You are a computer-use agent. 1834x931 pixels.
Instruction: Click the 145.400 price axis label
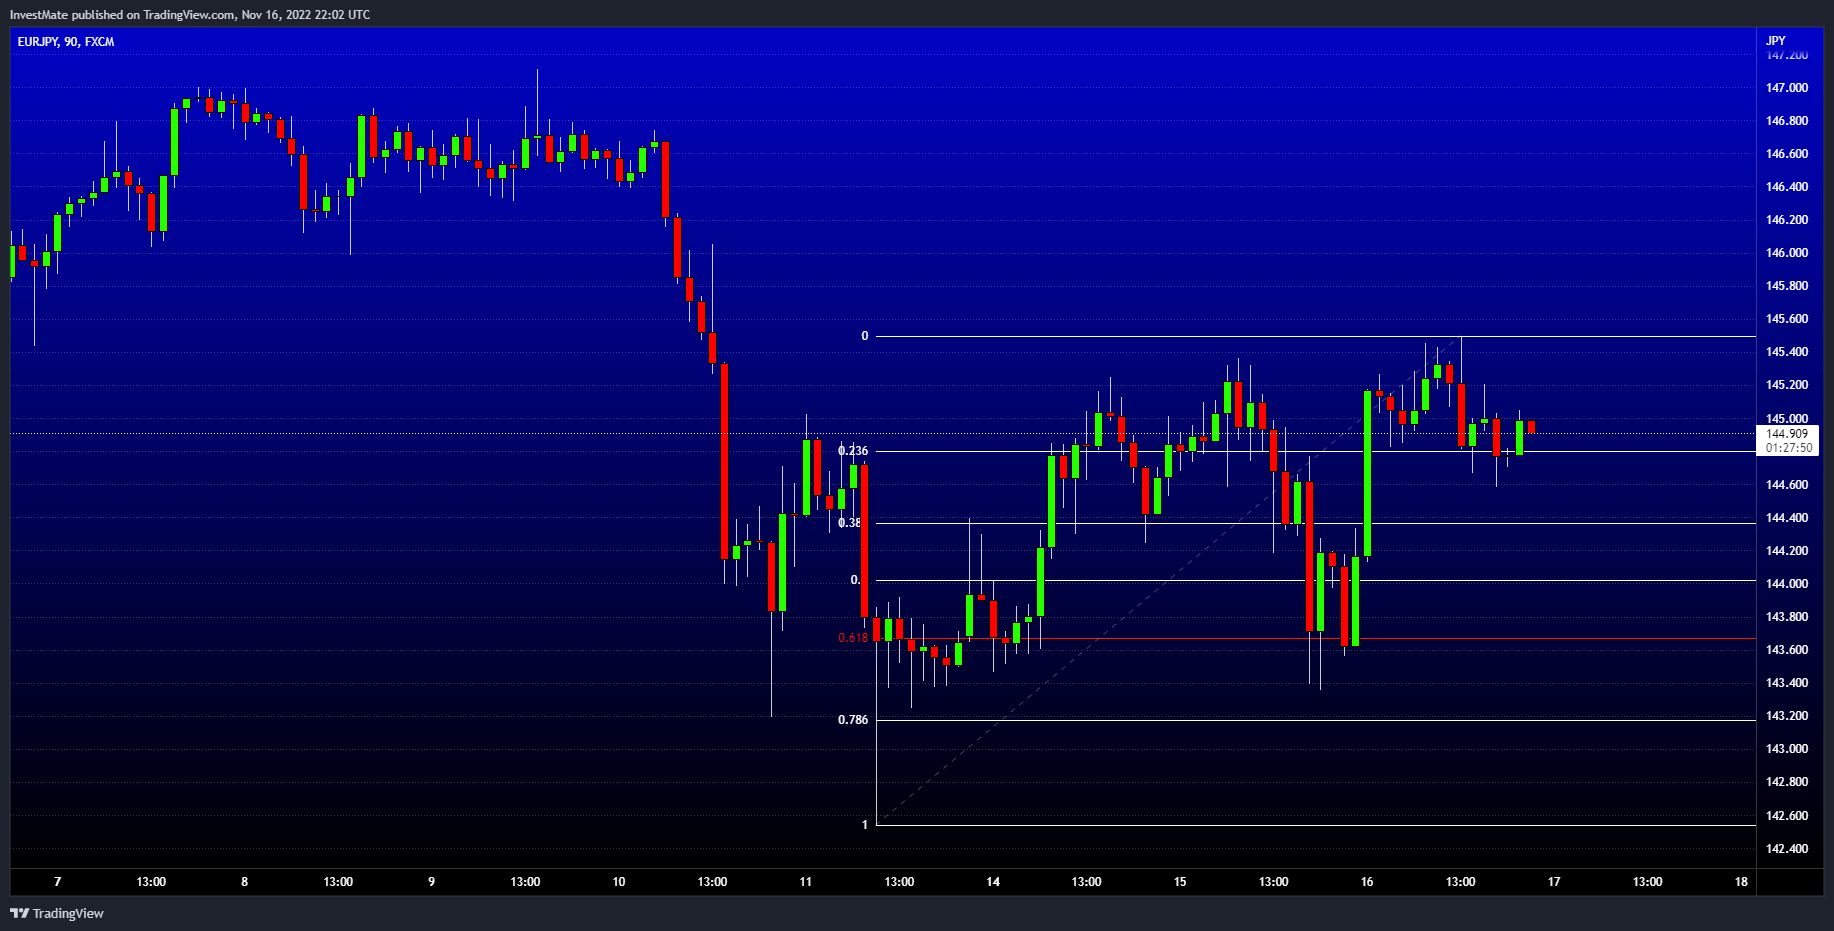tap(1787, 352)
